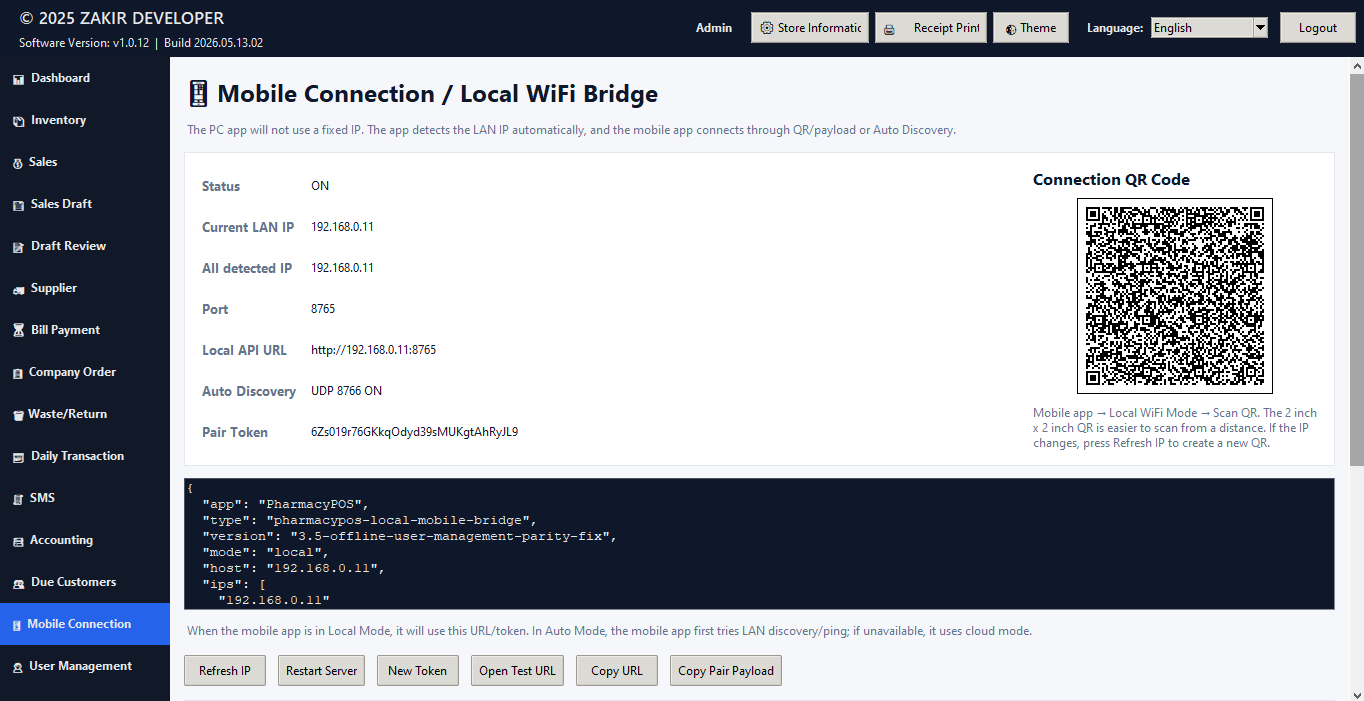Open Receipt Print settings
Viewport: 1364px width, 701px height.
point(931,28)
